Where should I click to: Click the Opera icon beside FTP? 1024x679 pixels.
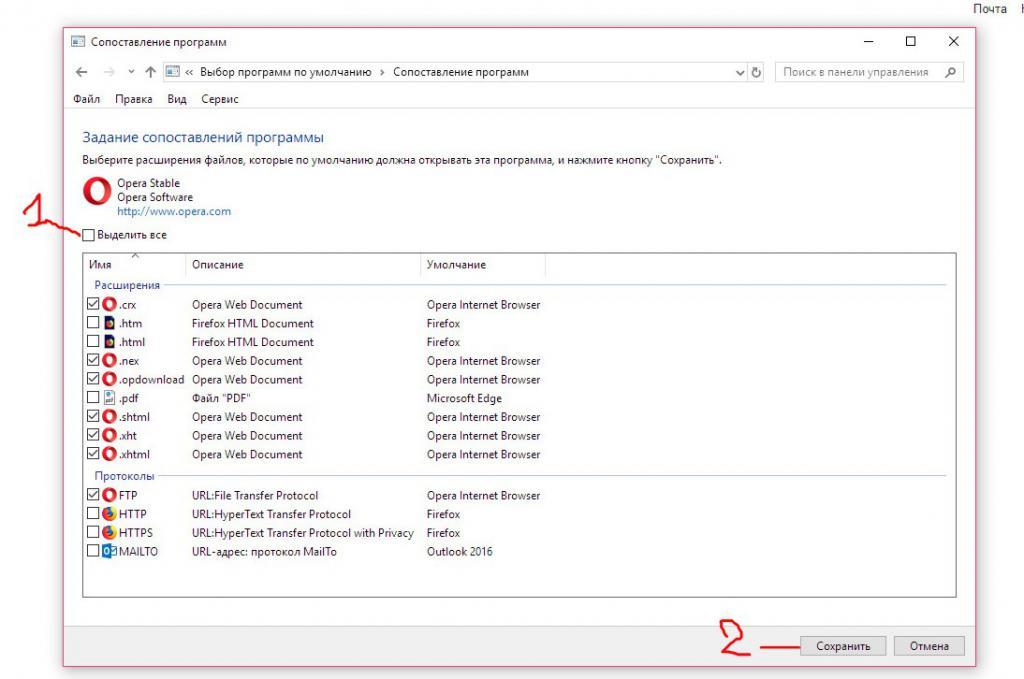tap(110, 495)
